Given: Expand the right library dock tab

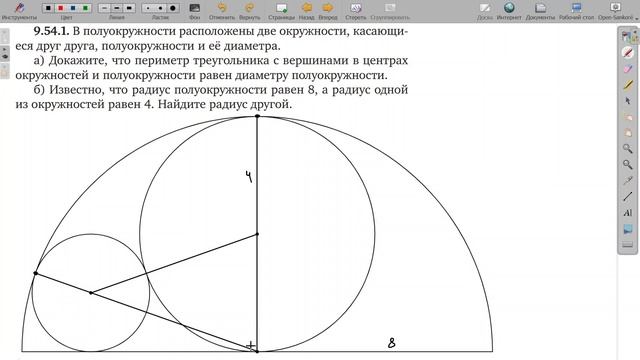Looking at the screenshot, I should point(636,37).
